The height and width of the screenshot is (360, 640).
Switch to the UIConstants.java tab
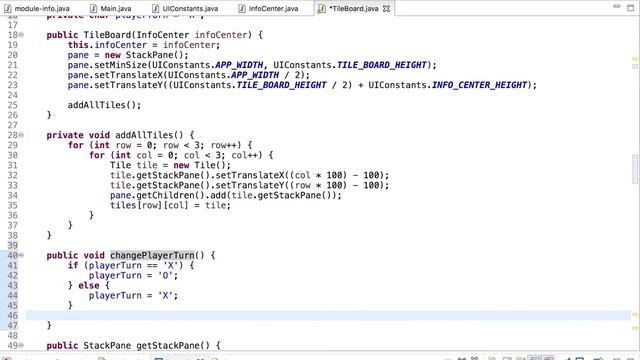(x=185, y=8)
